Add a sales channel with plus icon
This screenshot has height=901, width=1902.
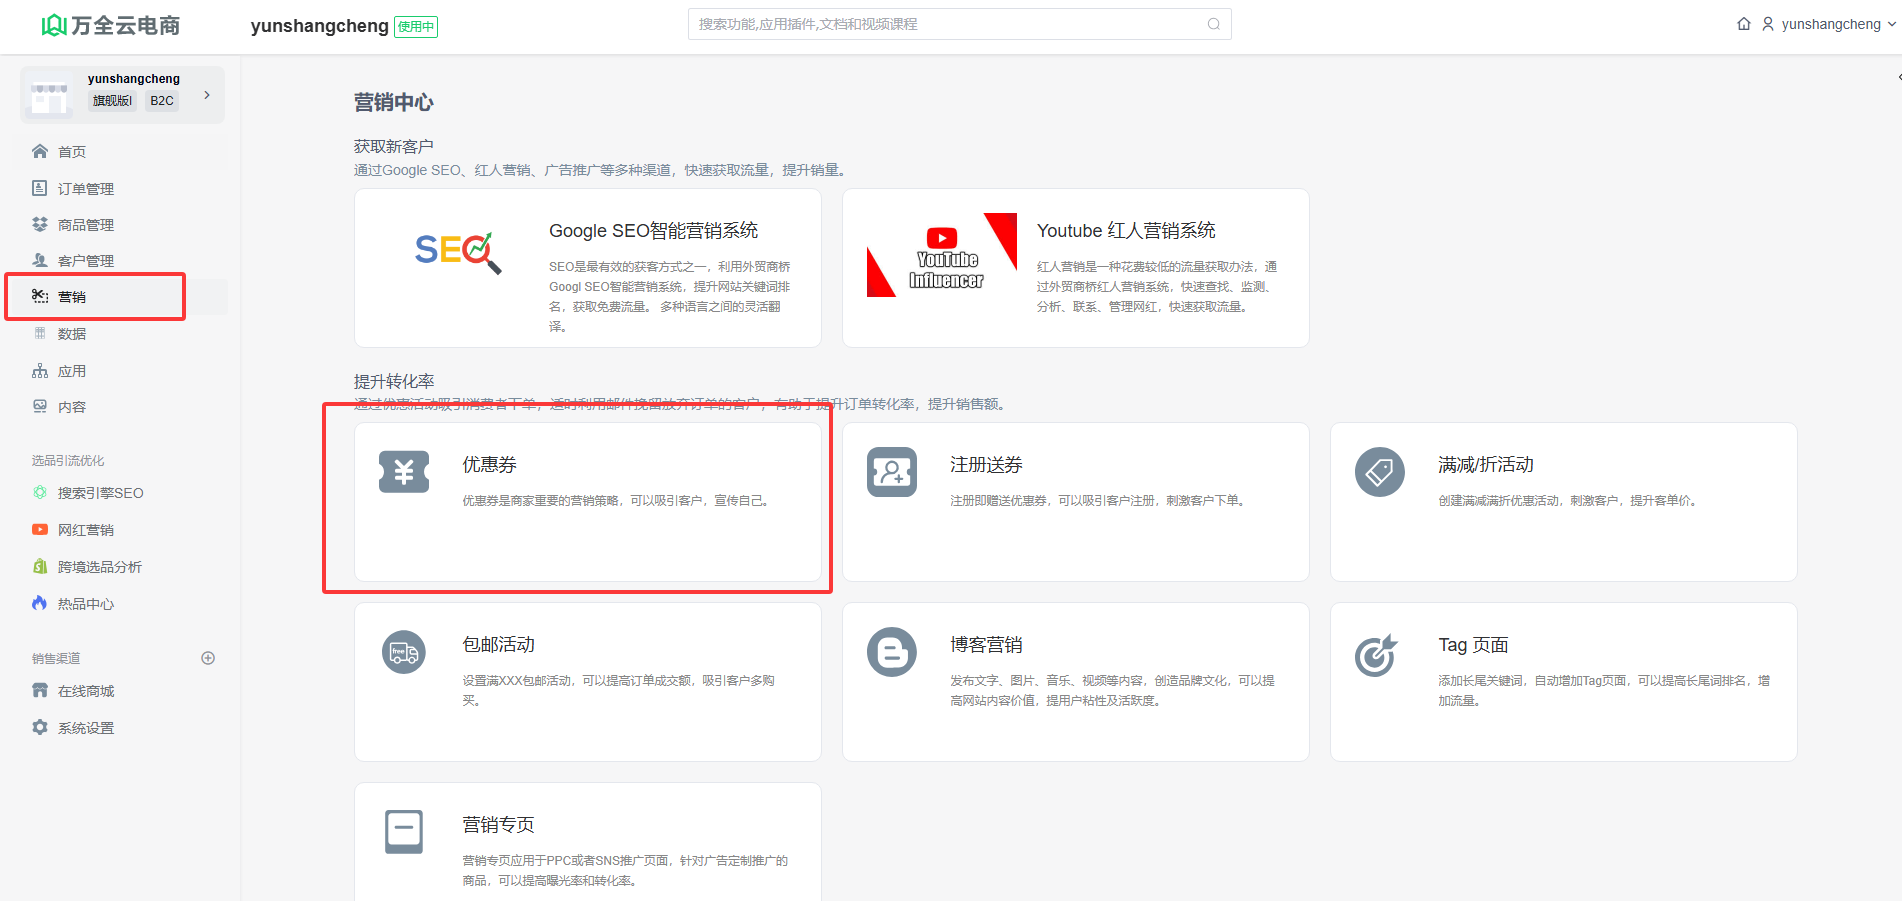[208, 658]
